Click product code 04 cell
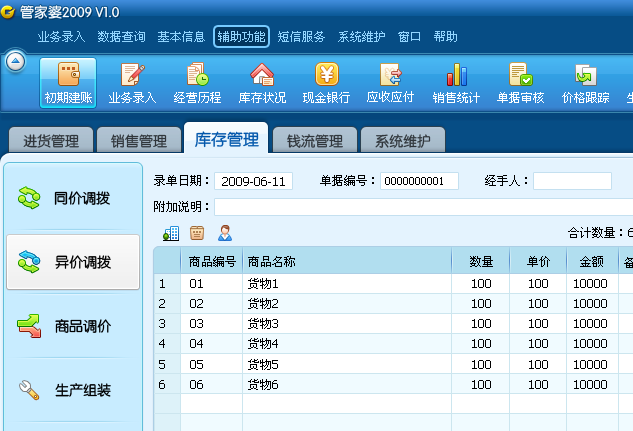Viewport: 633px width, 431px height. click(212, 344)
